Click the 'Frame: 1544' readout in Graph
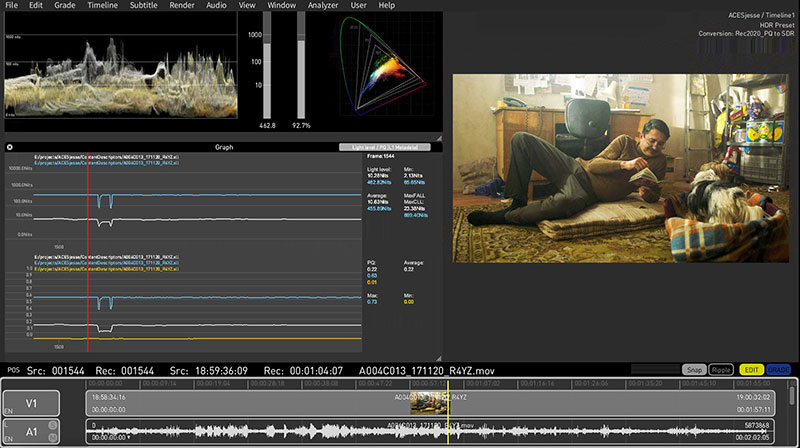 (x=381, y=156)
